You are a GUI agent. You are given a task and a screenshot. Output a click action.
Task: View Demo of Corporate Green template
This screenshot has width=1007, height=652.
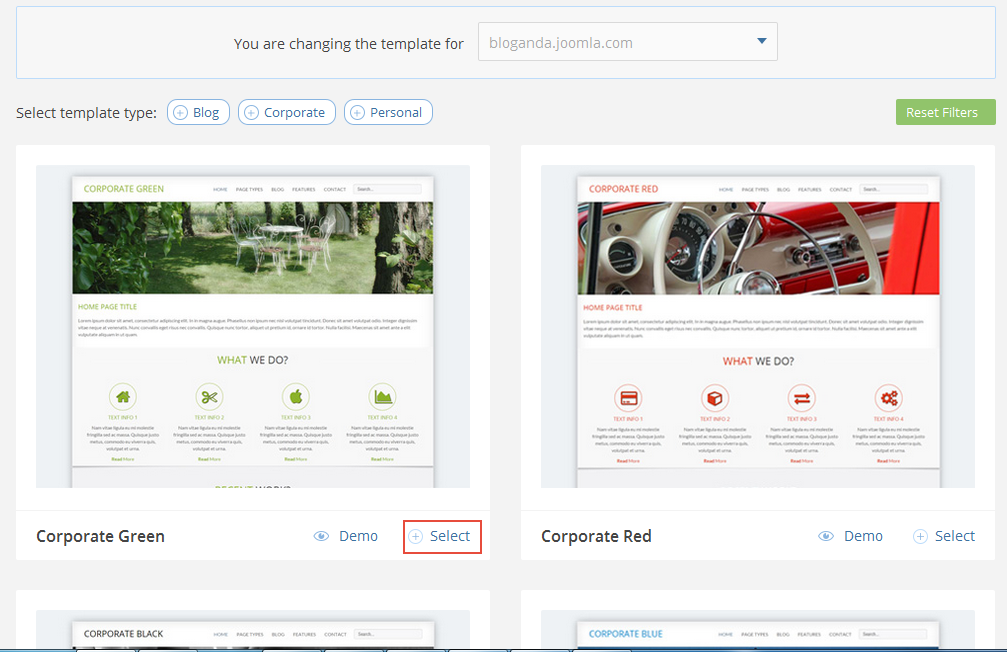click(358, 536)
